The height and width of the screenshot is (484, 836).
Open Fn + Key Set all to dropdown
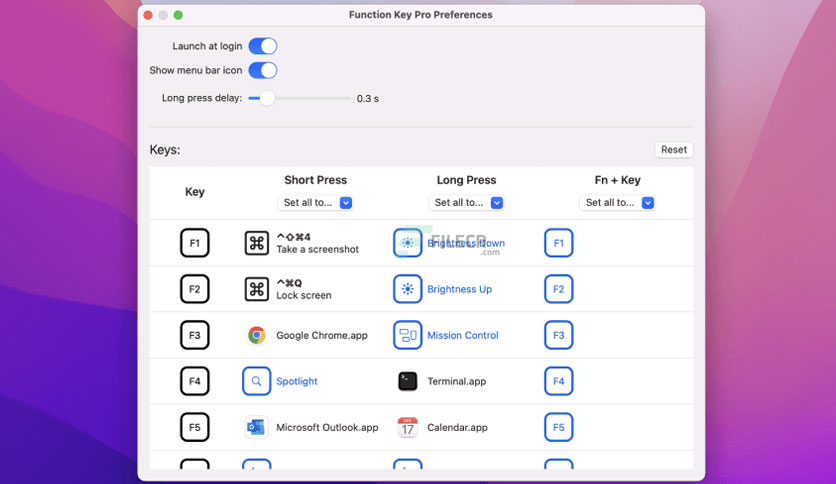coord(617,203)
